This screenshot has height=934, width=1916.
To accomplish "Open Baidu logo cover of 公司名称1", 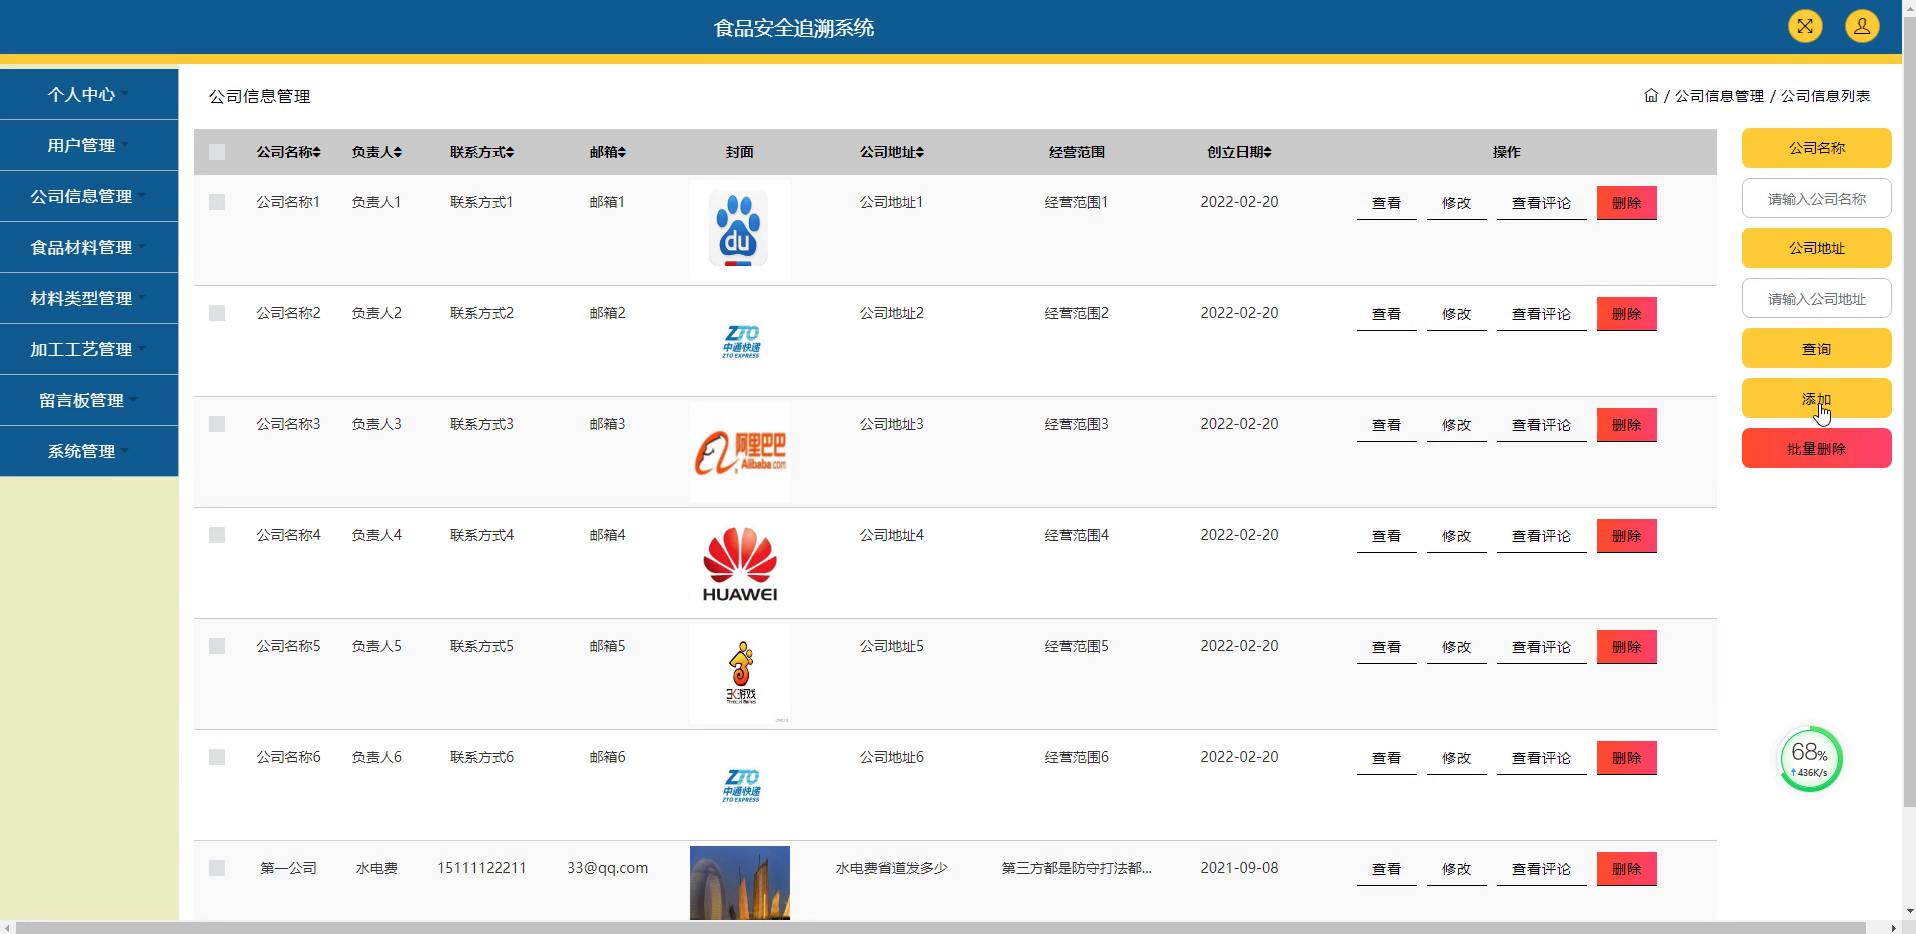I will pyautogui.click(x=740, y=230).
